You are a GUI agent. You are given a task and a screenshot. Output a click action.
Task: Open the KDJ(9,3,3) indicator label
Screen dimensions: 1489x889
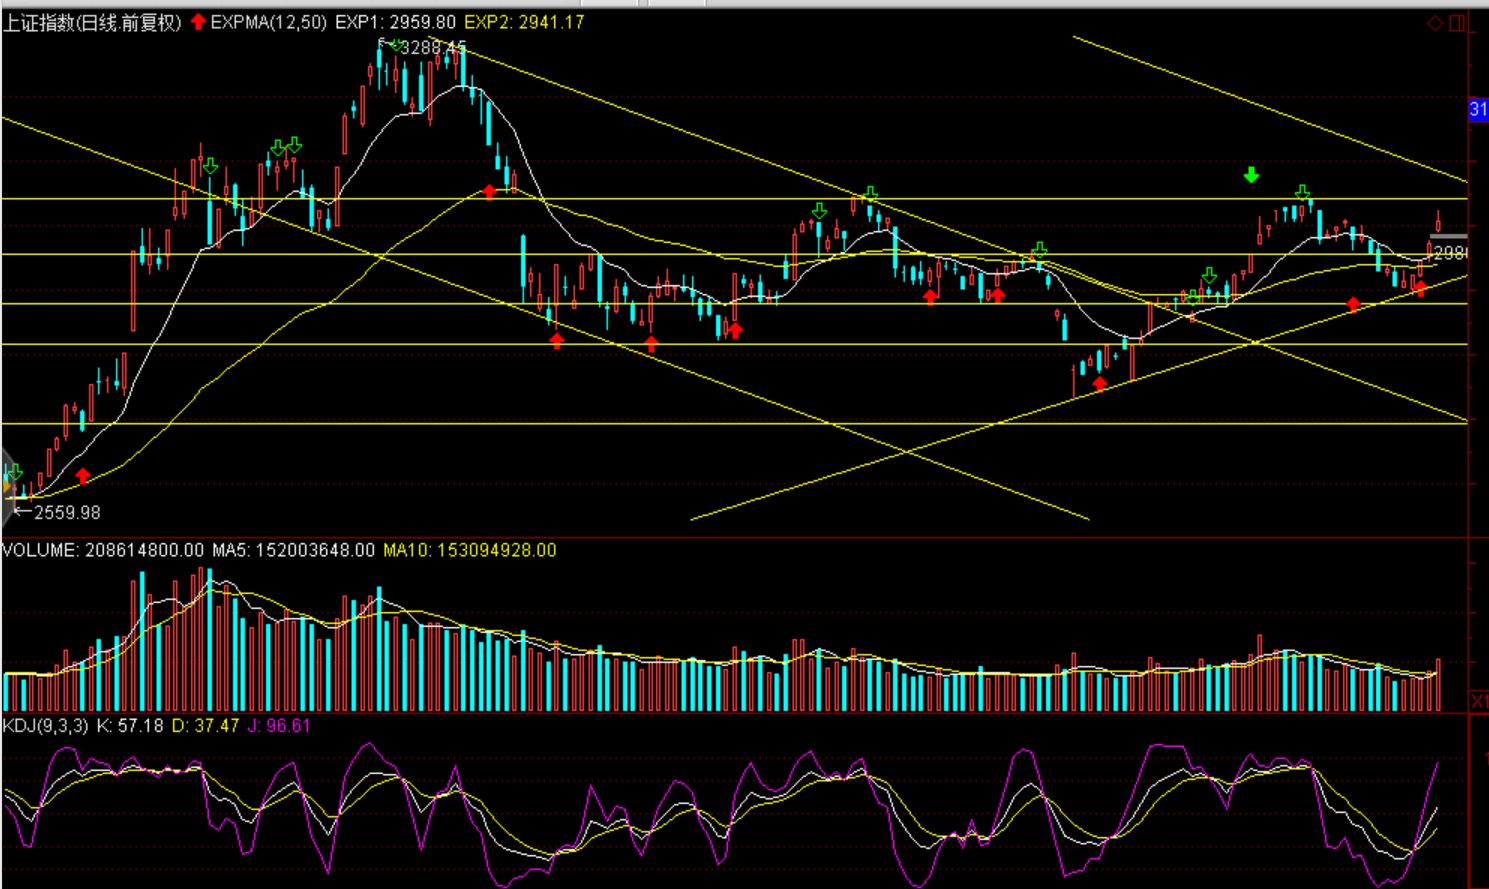click(x=45, y=725)
